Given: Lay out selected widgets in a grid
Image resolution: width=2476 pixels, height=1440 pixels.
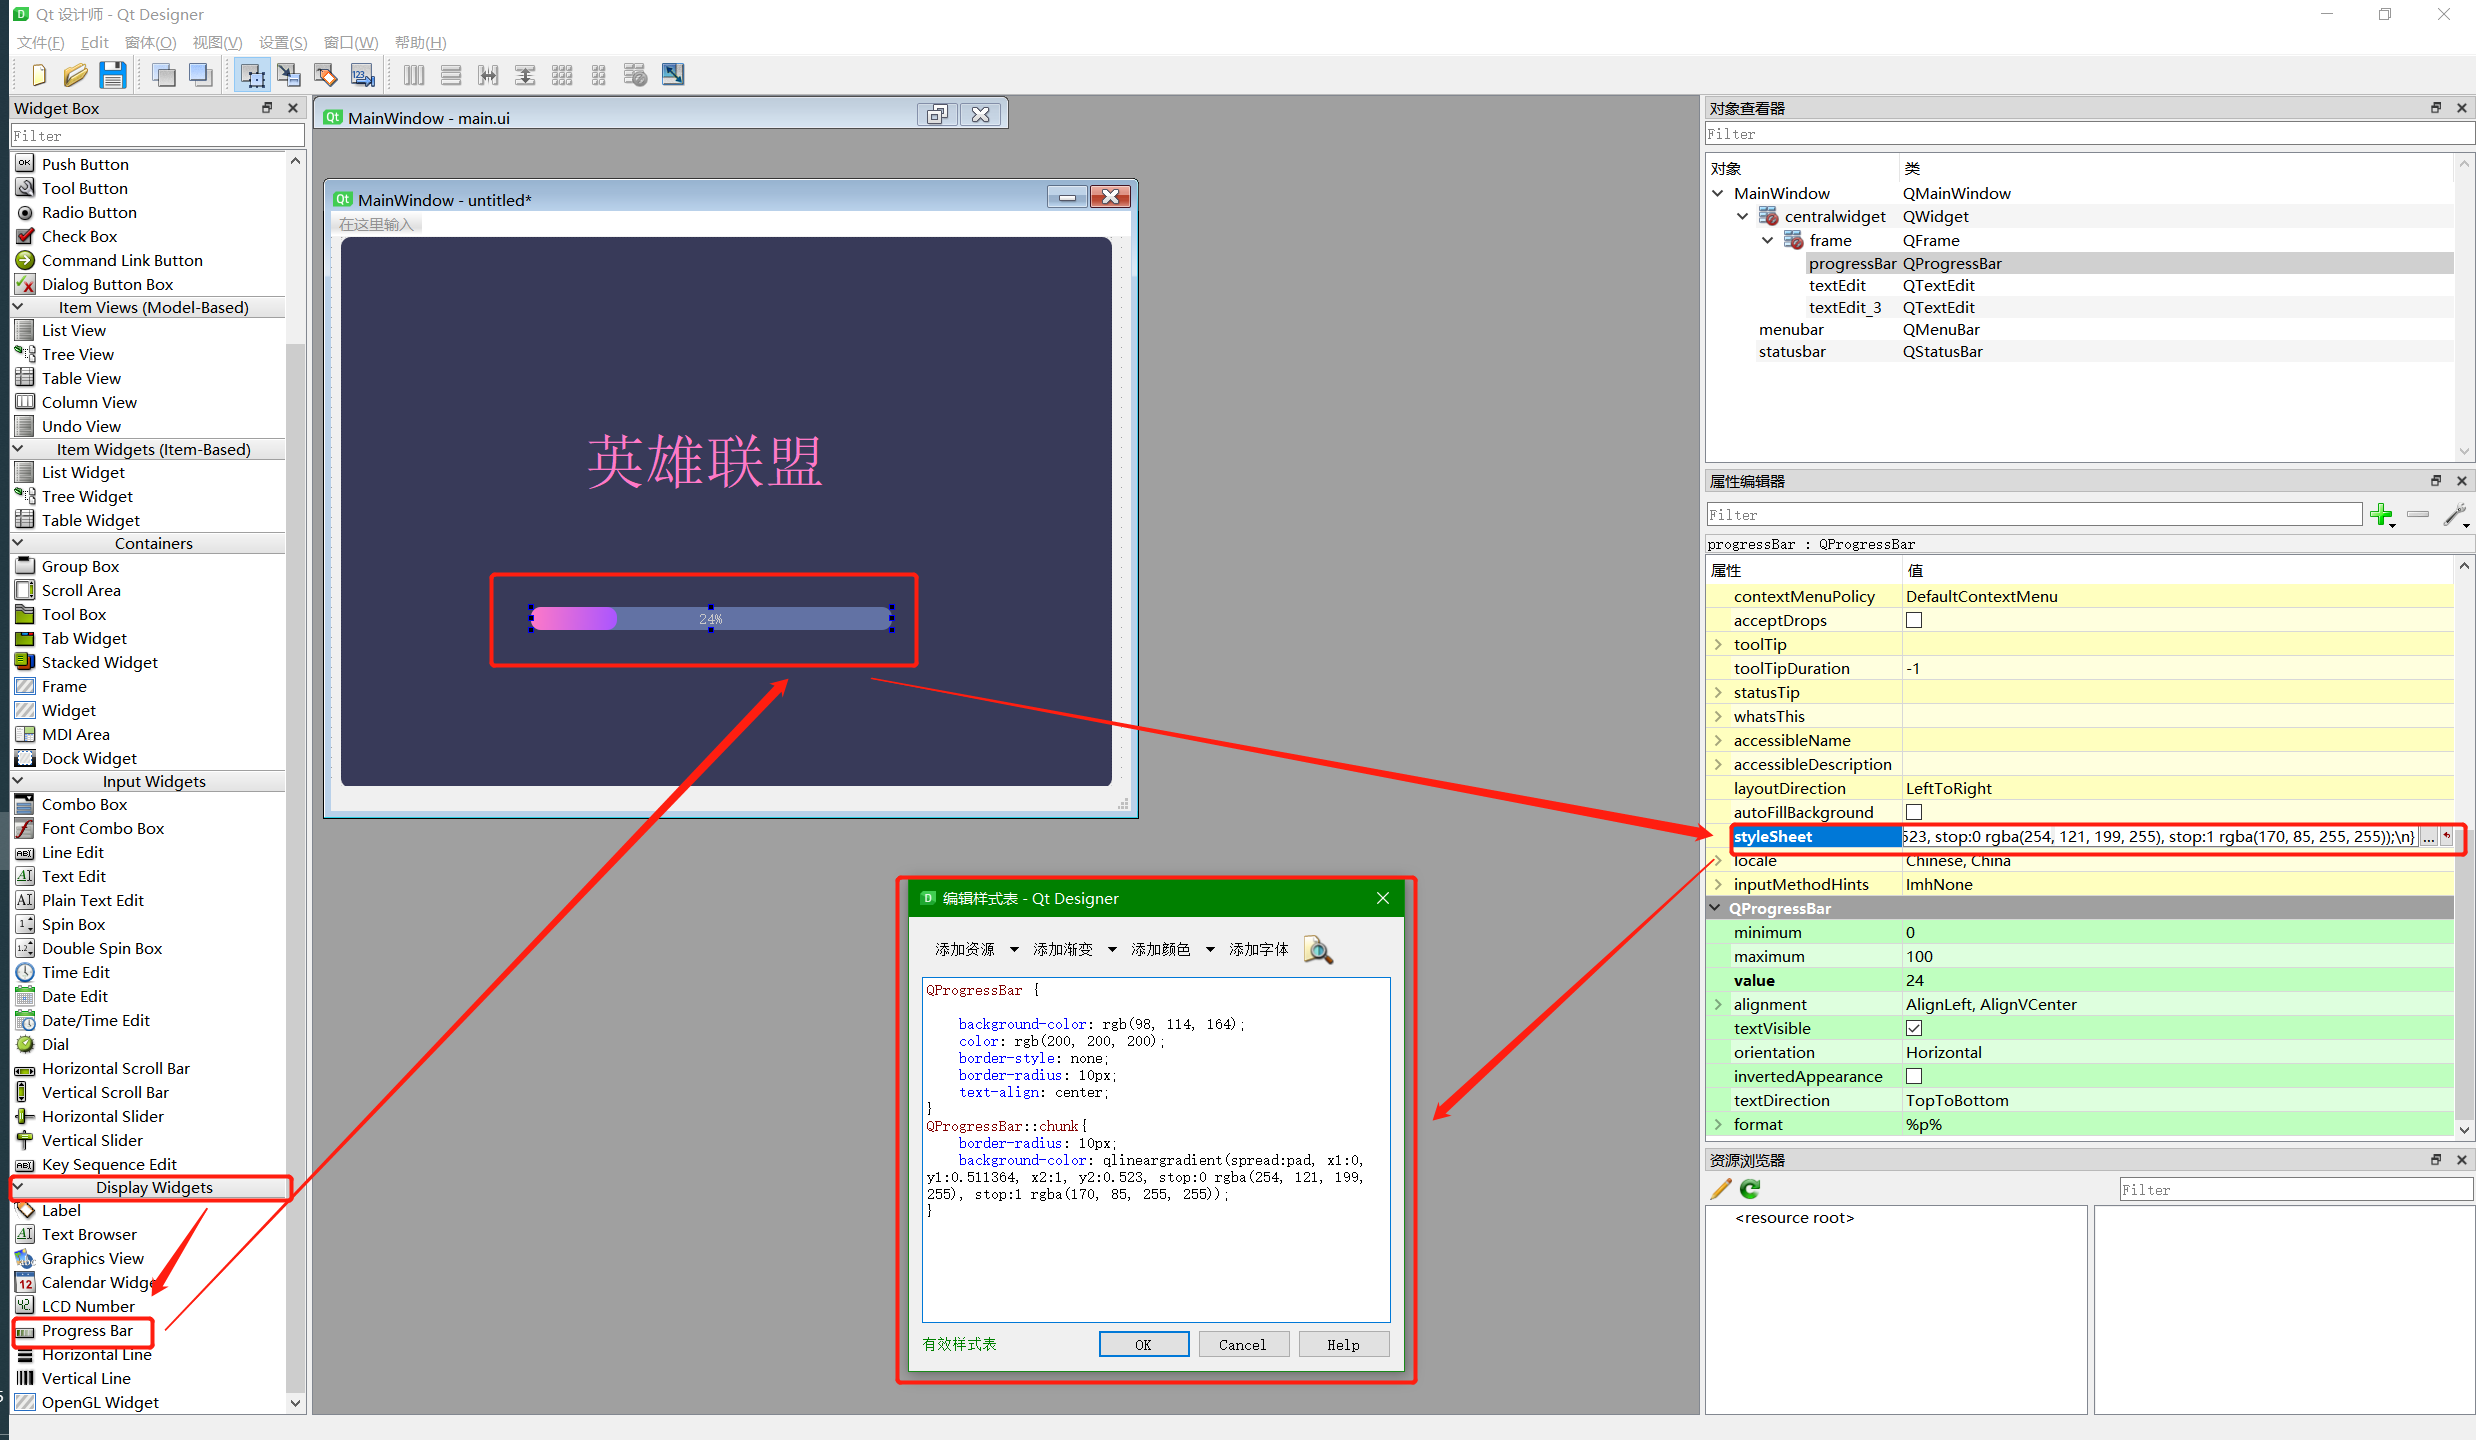Looking at the screenshot, I should click(x=563, y=74).
